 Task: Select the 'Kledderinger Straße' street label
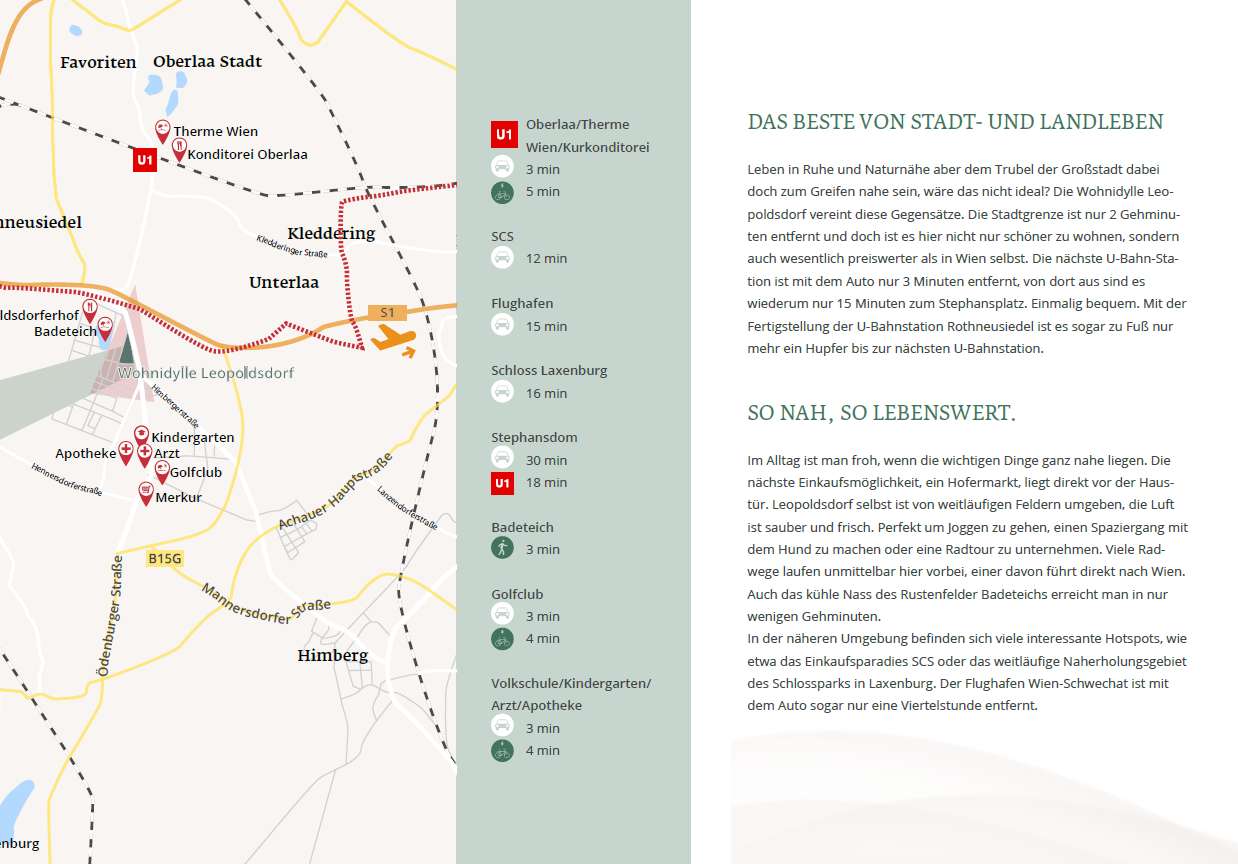[x=292, y=246]
